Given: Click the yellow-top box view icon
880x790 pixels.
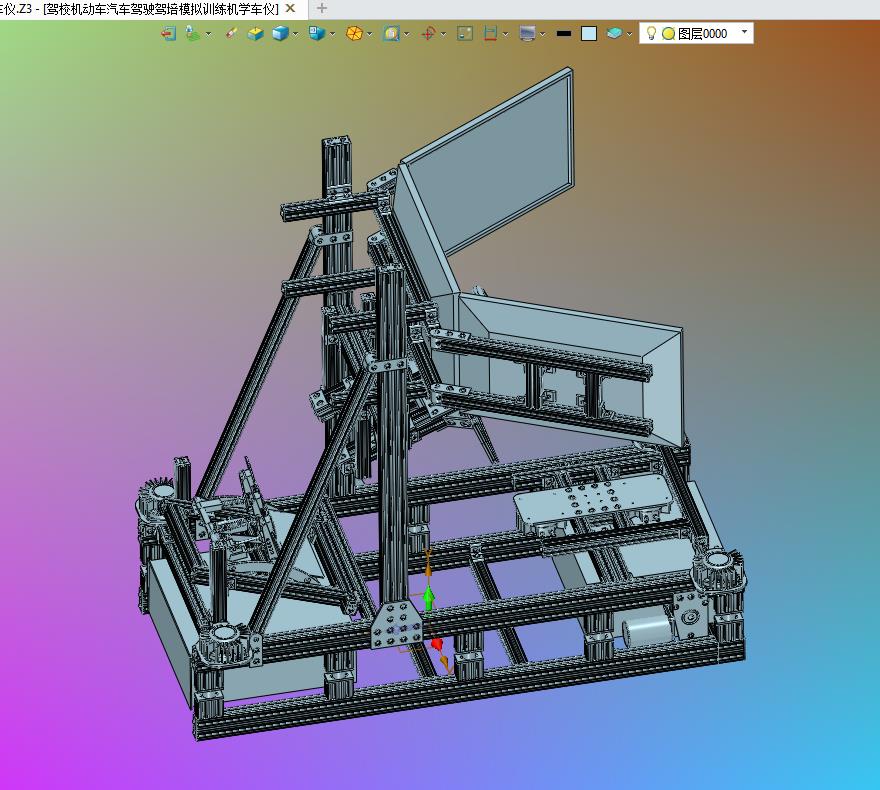Looking at the screenshot, I should coord(255,34).
